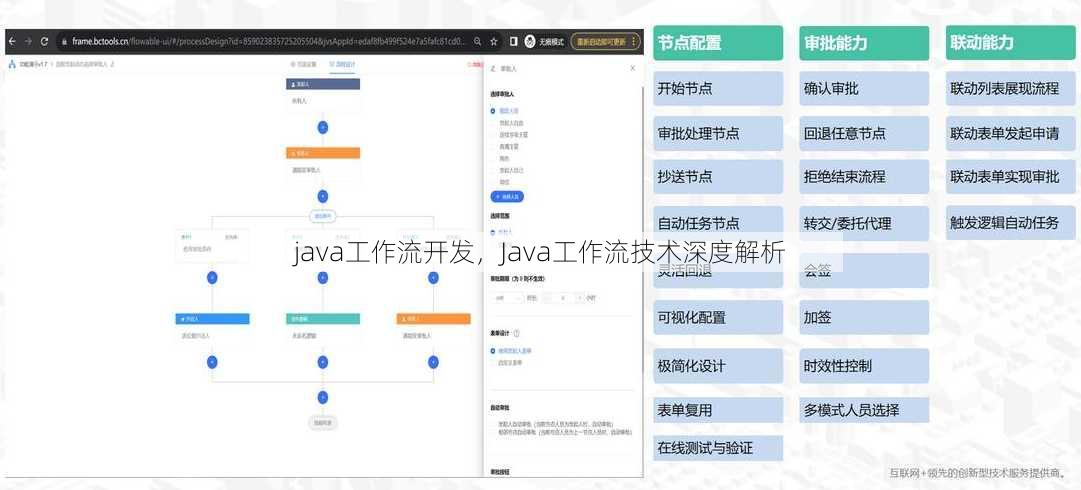
Task: Add a node just above the end node
Action: point(323,398)
